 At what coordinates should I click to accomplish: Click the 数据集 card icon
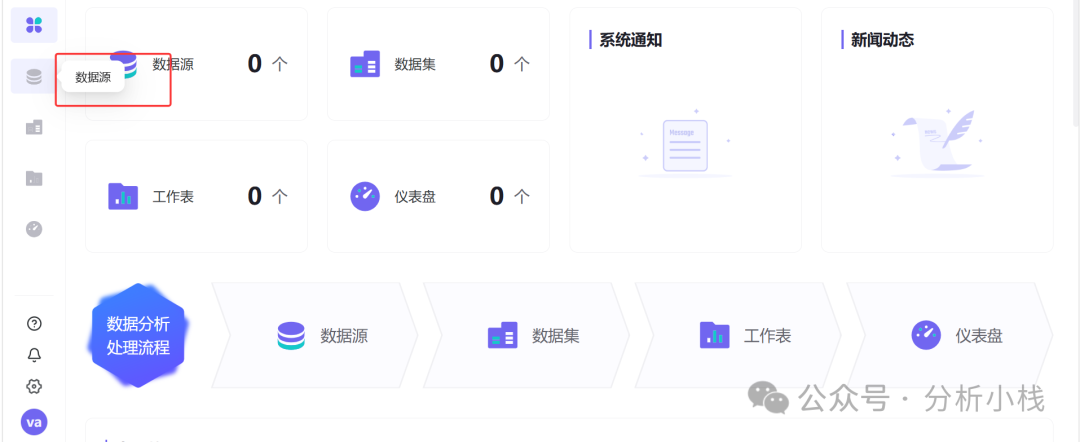point(365,64)
